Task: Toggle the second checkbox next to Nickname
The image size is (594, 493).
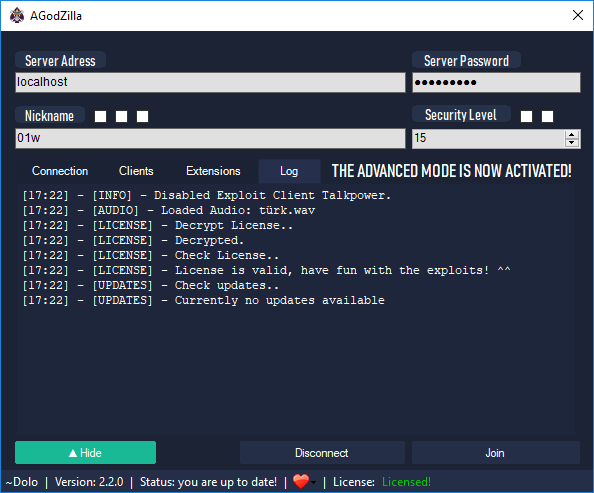Action: [121, 116]
